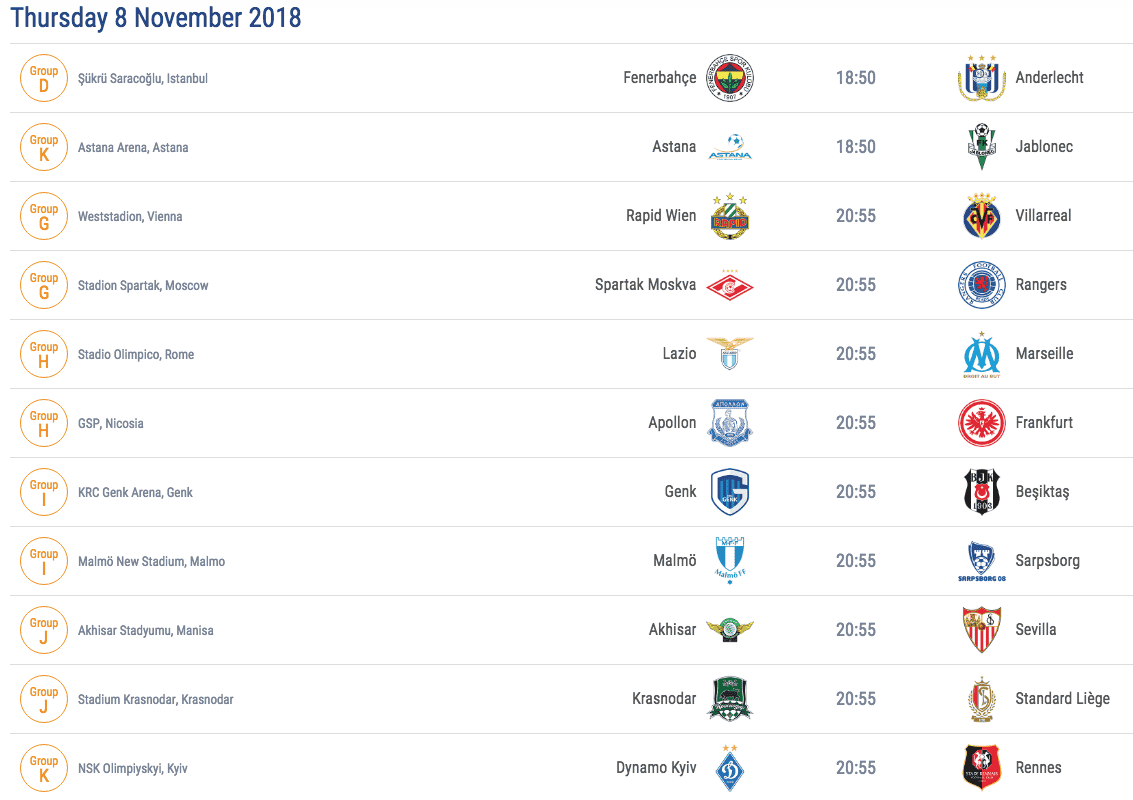Click the Fenerbahçe club crest
This screenshot has height=800, width=1133.
click(x=730, y=78)
